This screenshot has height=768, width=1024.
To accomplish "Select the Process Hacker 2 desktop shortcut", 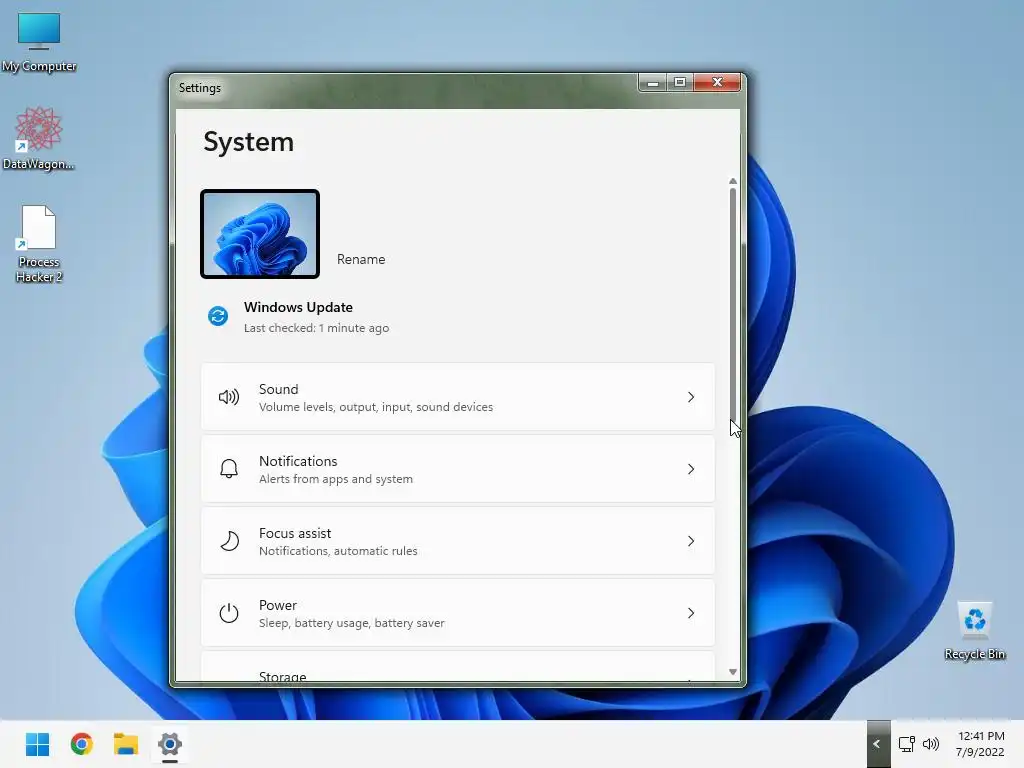I will 39,244.
